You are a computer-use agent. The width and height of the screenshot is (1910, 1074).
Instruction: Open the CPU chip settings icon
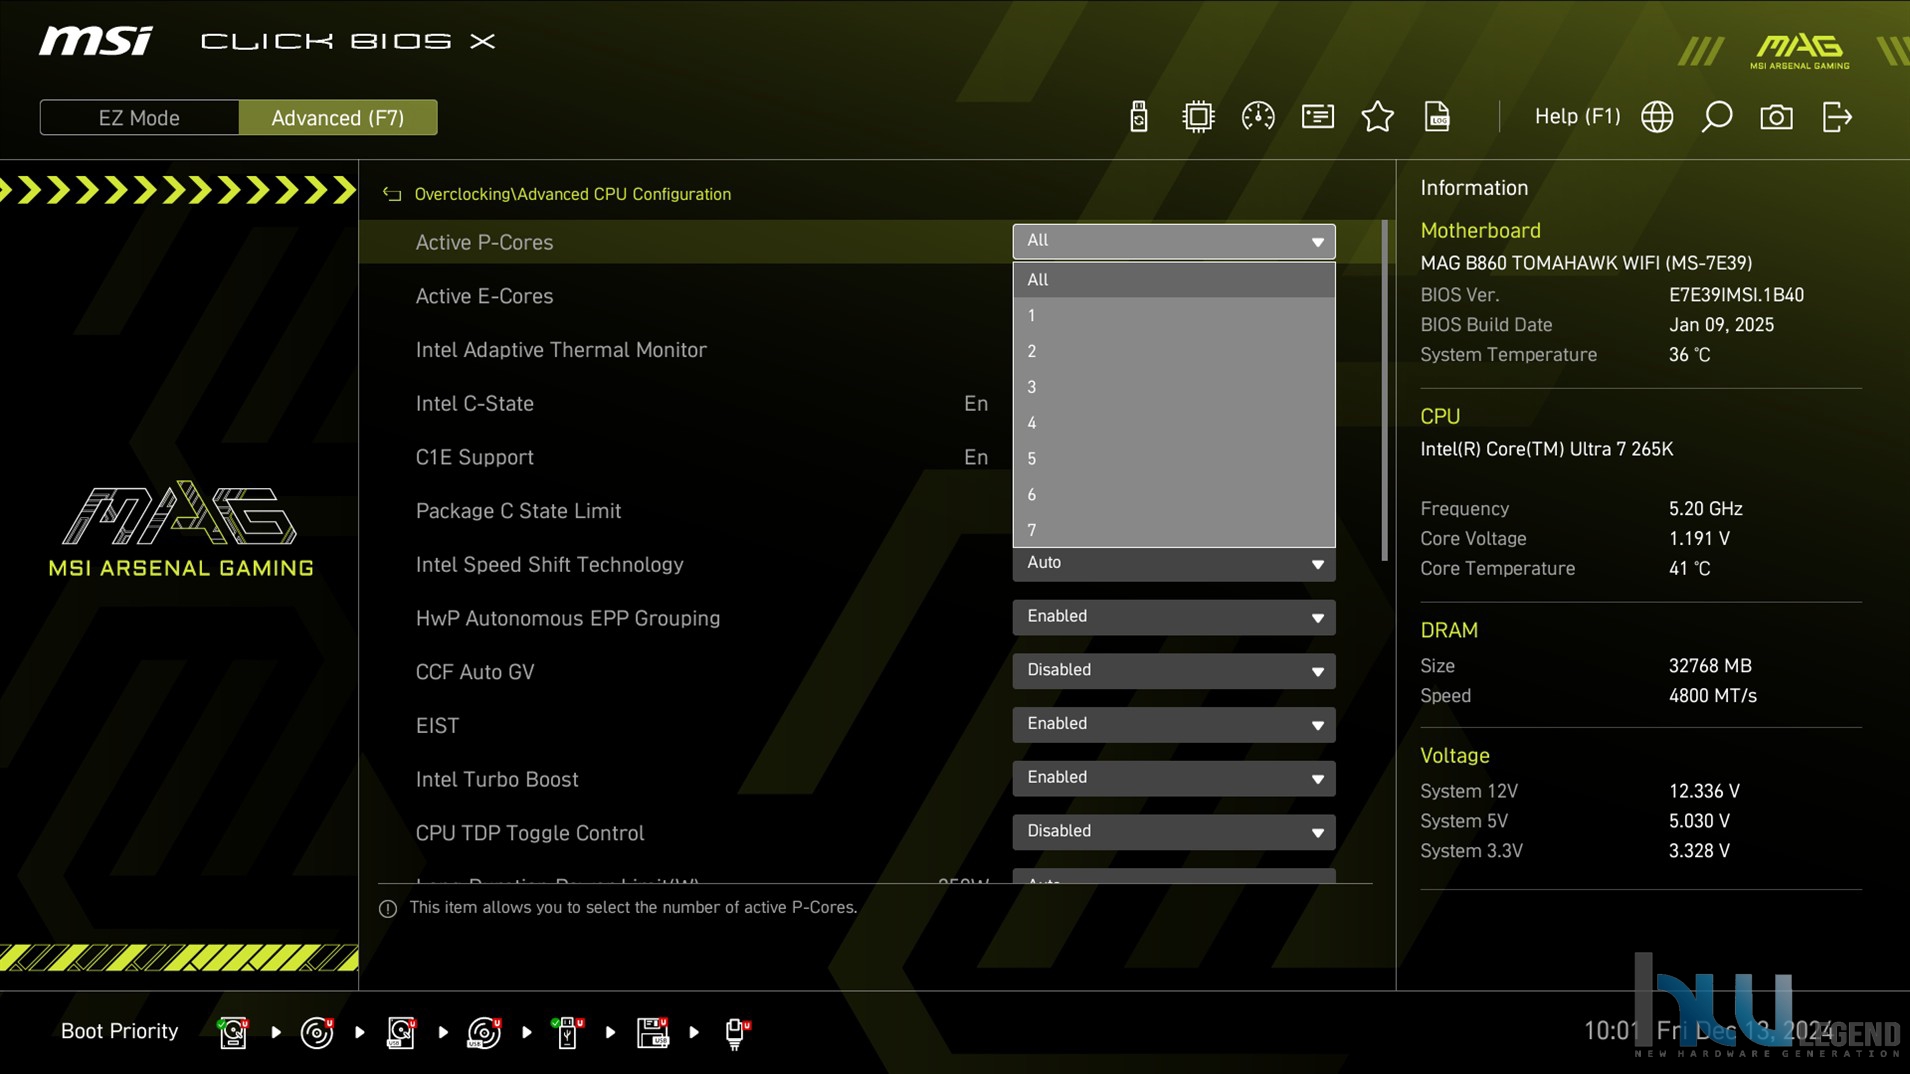1197,117
